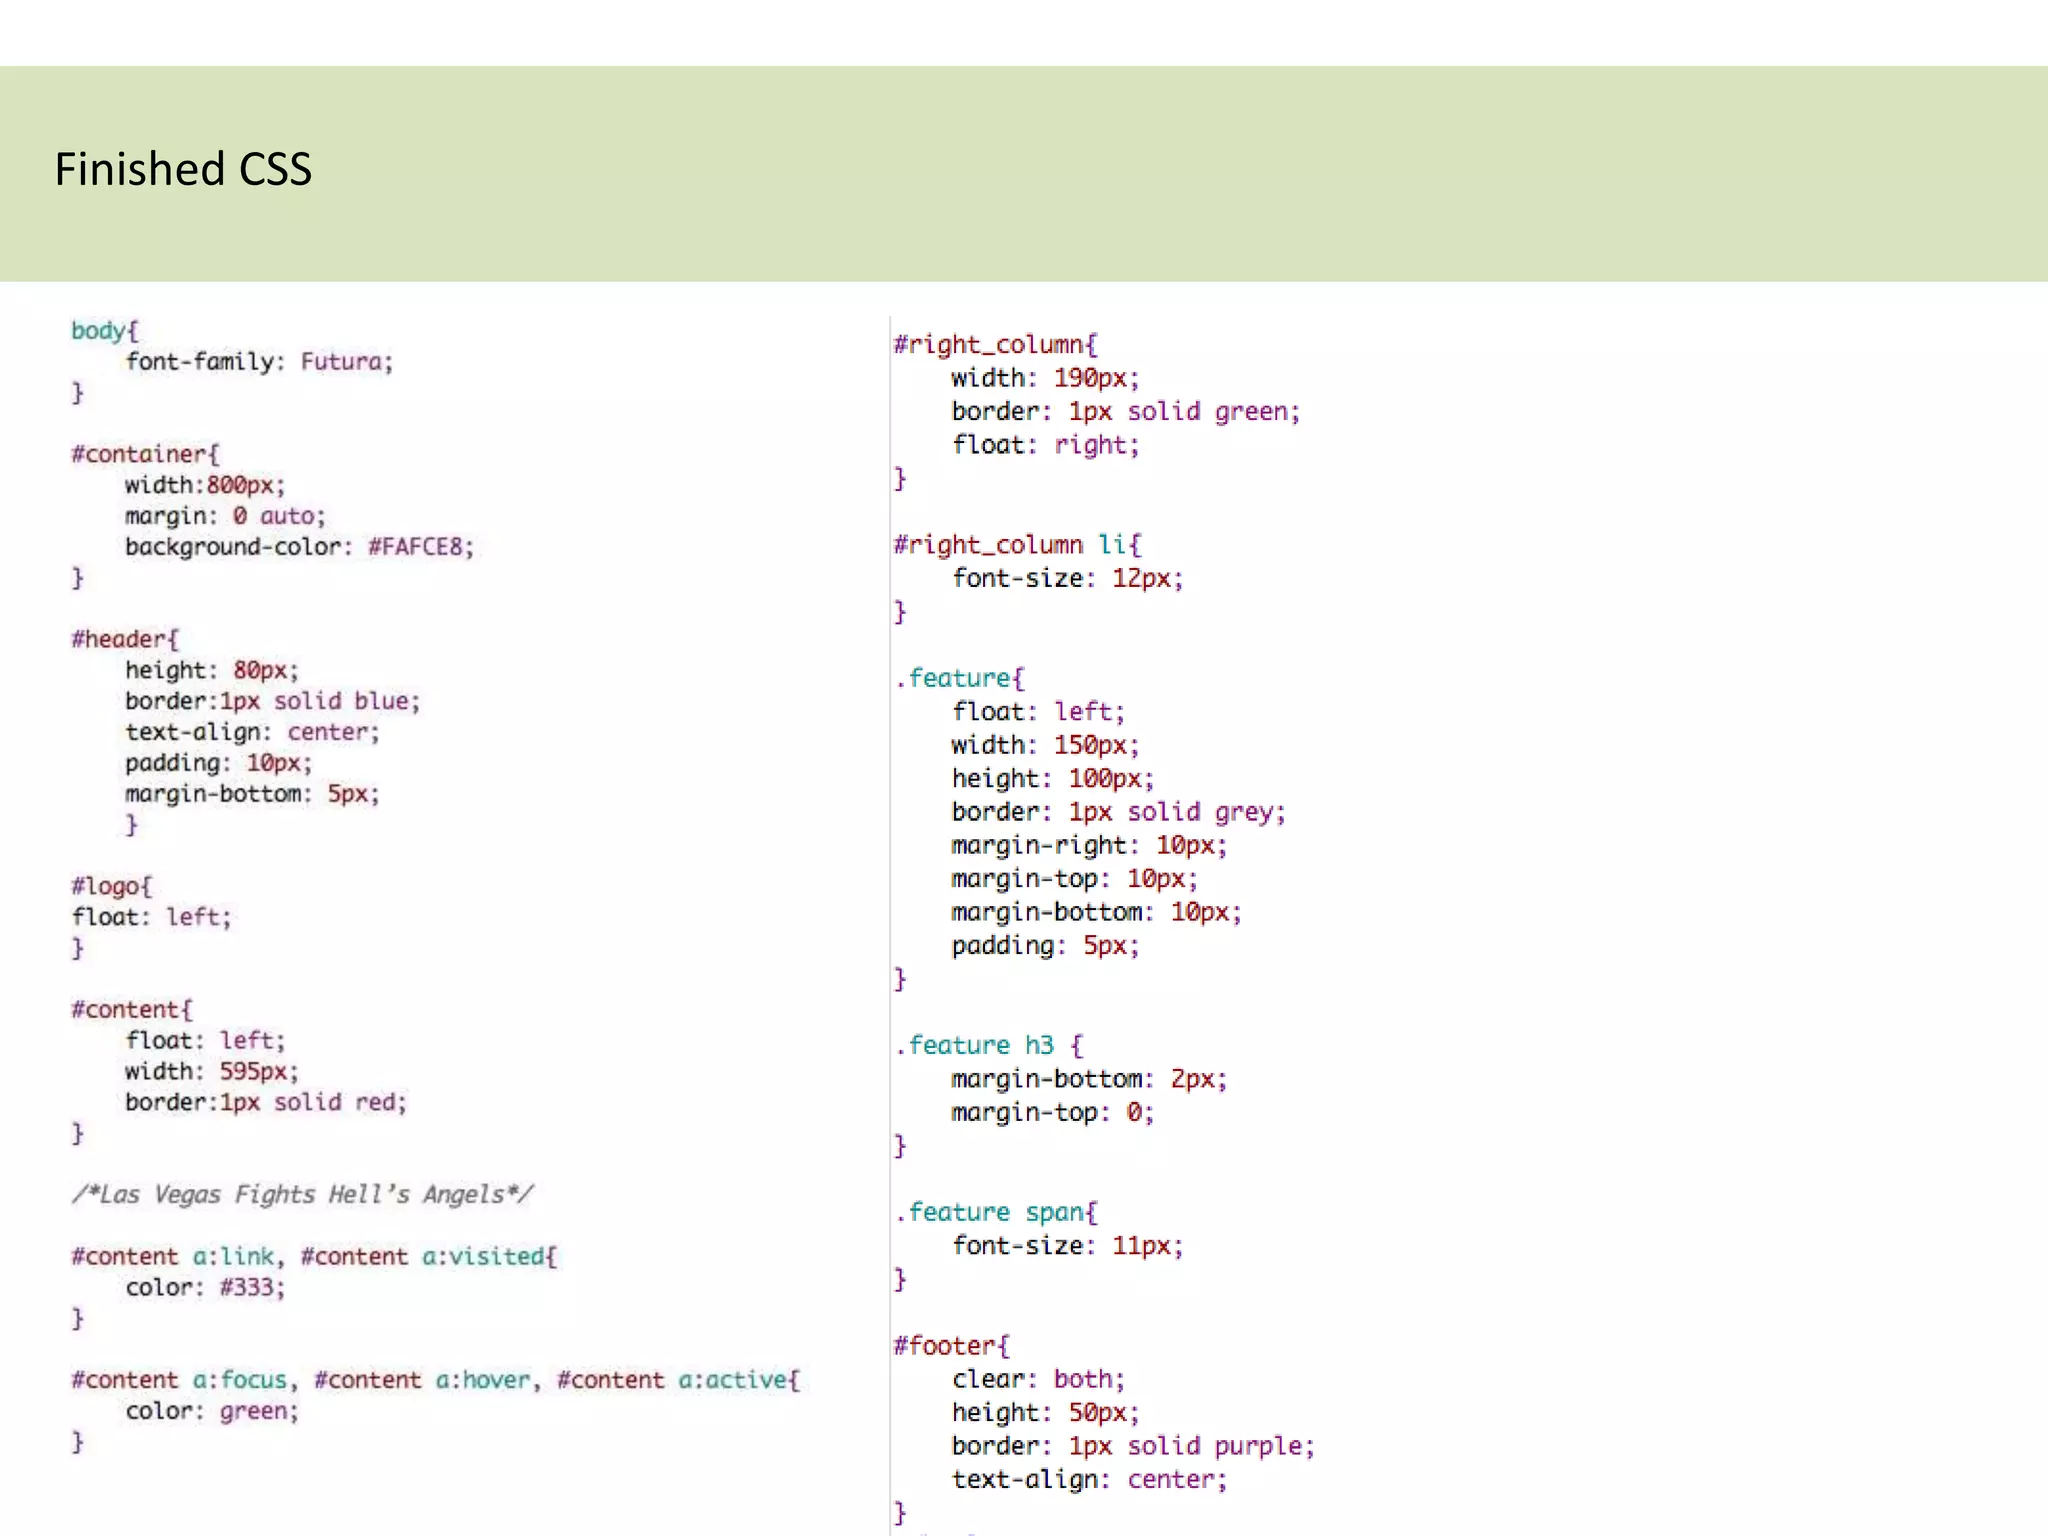Click the '#right_column li{' selector

point(1018,545)
